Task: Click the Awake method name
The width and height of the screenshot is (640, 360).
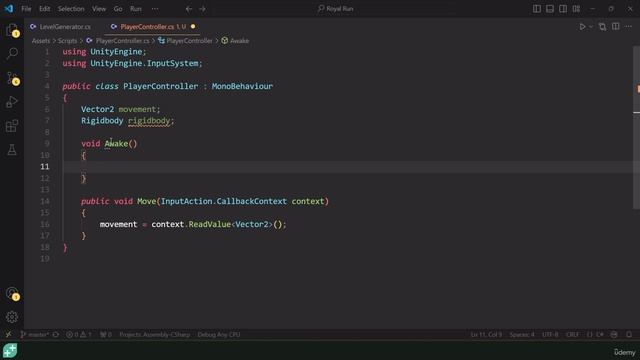Action: (116, 144)
